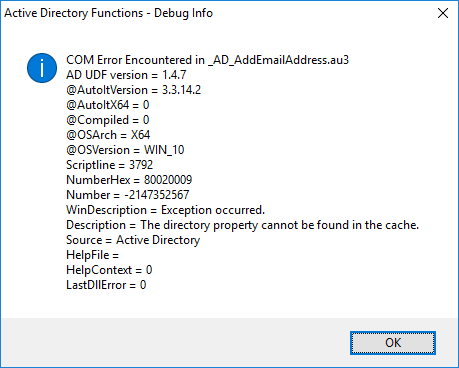Click the AD UDF version line
The image size is (459, 368).
tap(126, 75)
